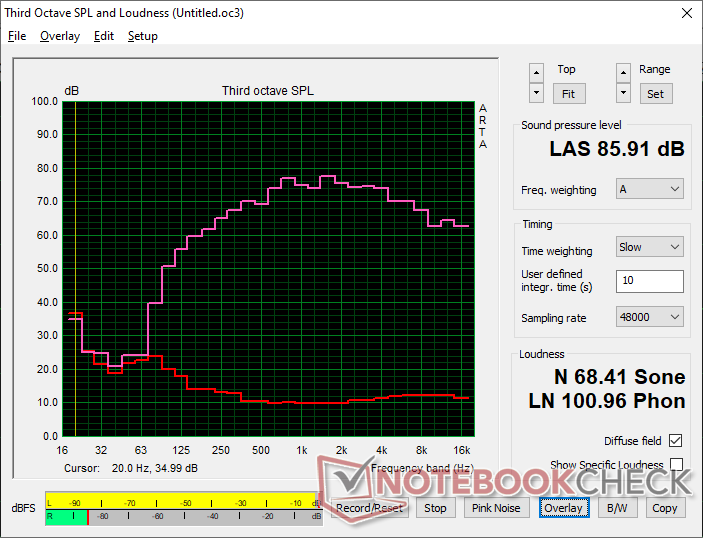Expand the Time weighting dropdown

[x=650, y=247]
